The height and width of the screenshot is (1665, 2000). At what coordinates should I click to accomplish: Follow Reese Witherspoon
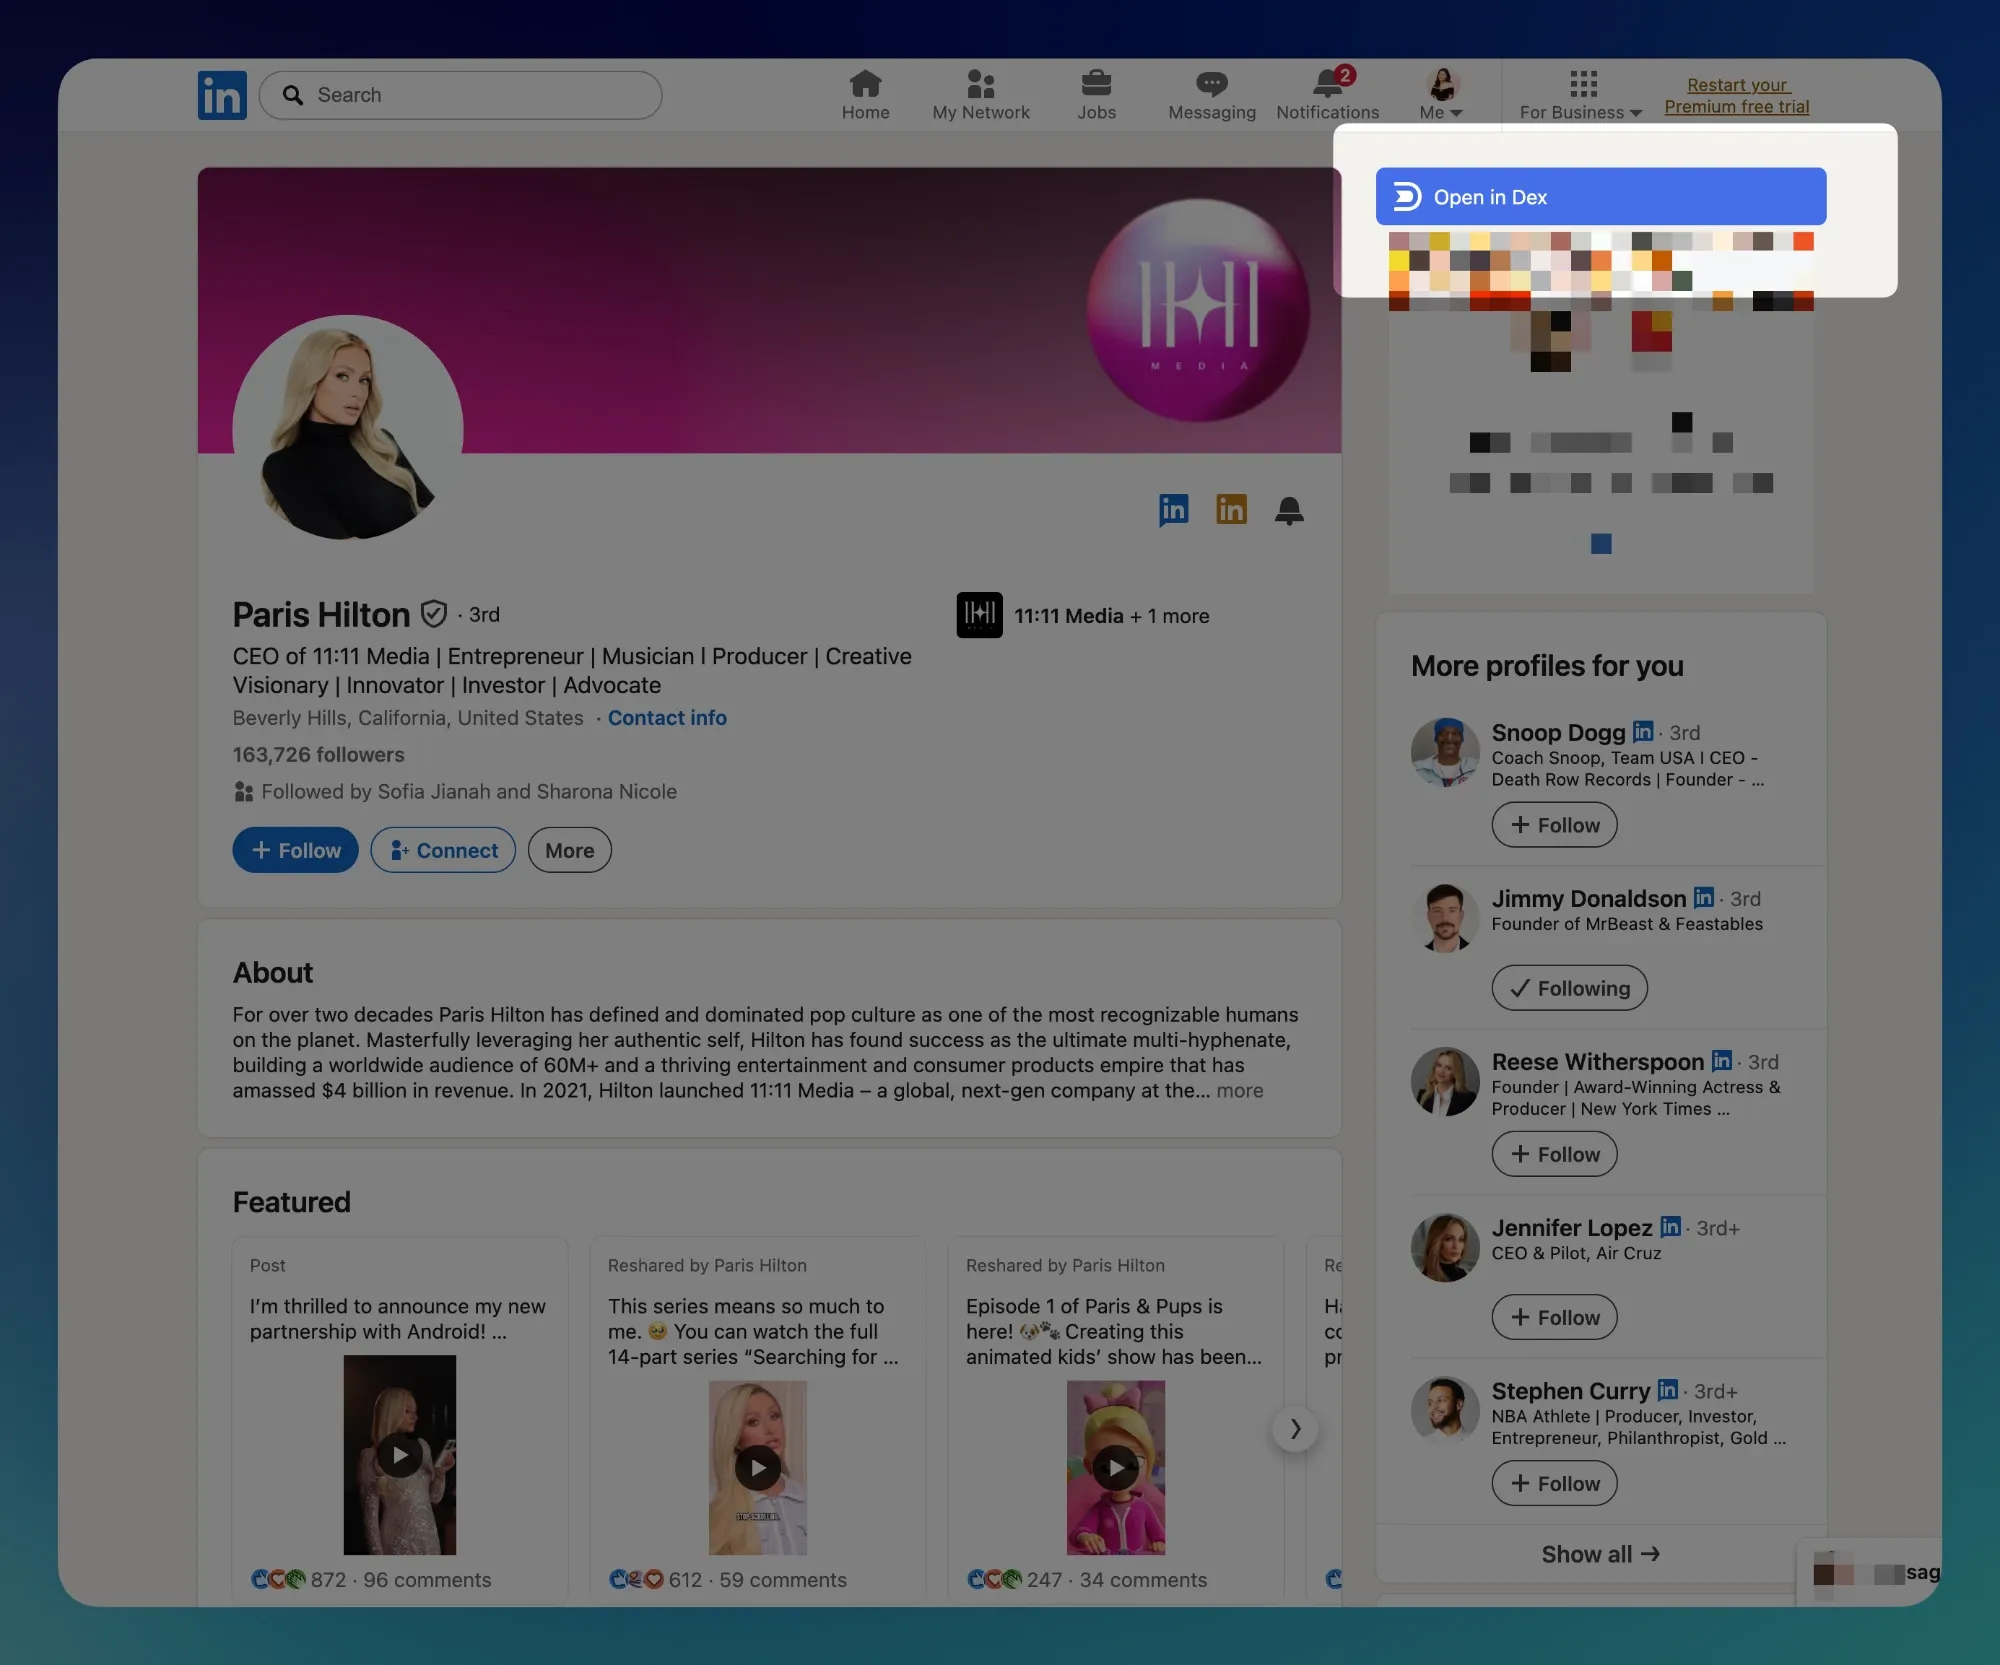1554,1154
